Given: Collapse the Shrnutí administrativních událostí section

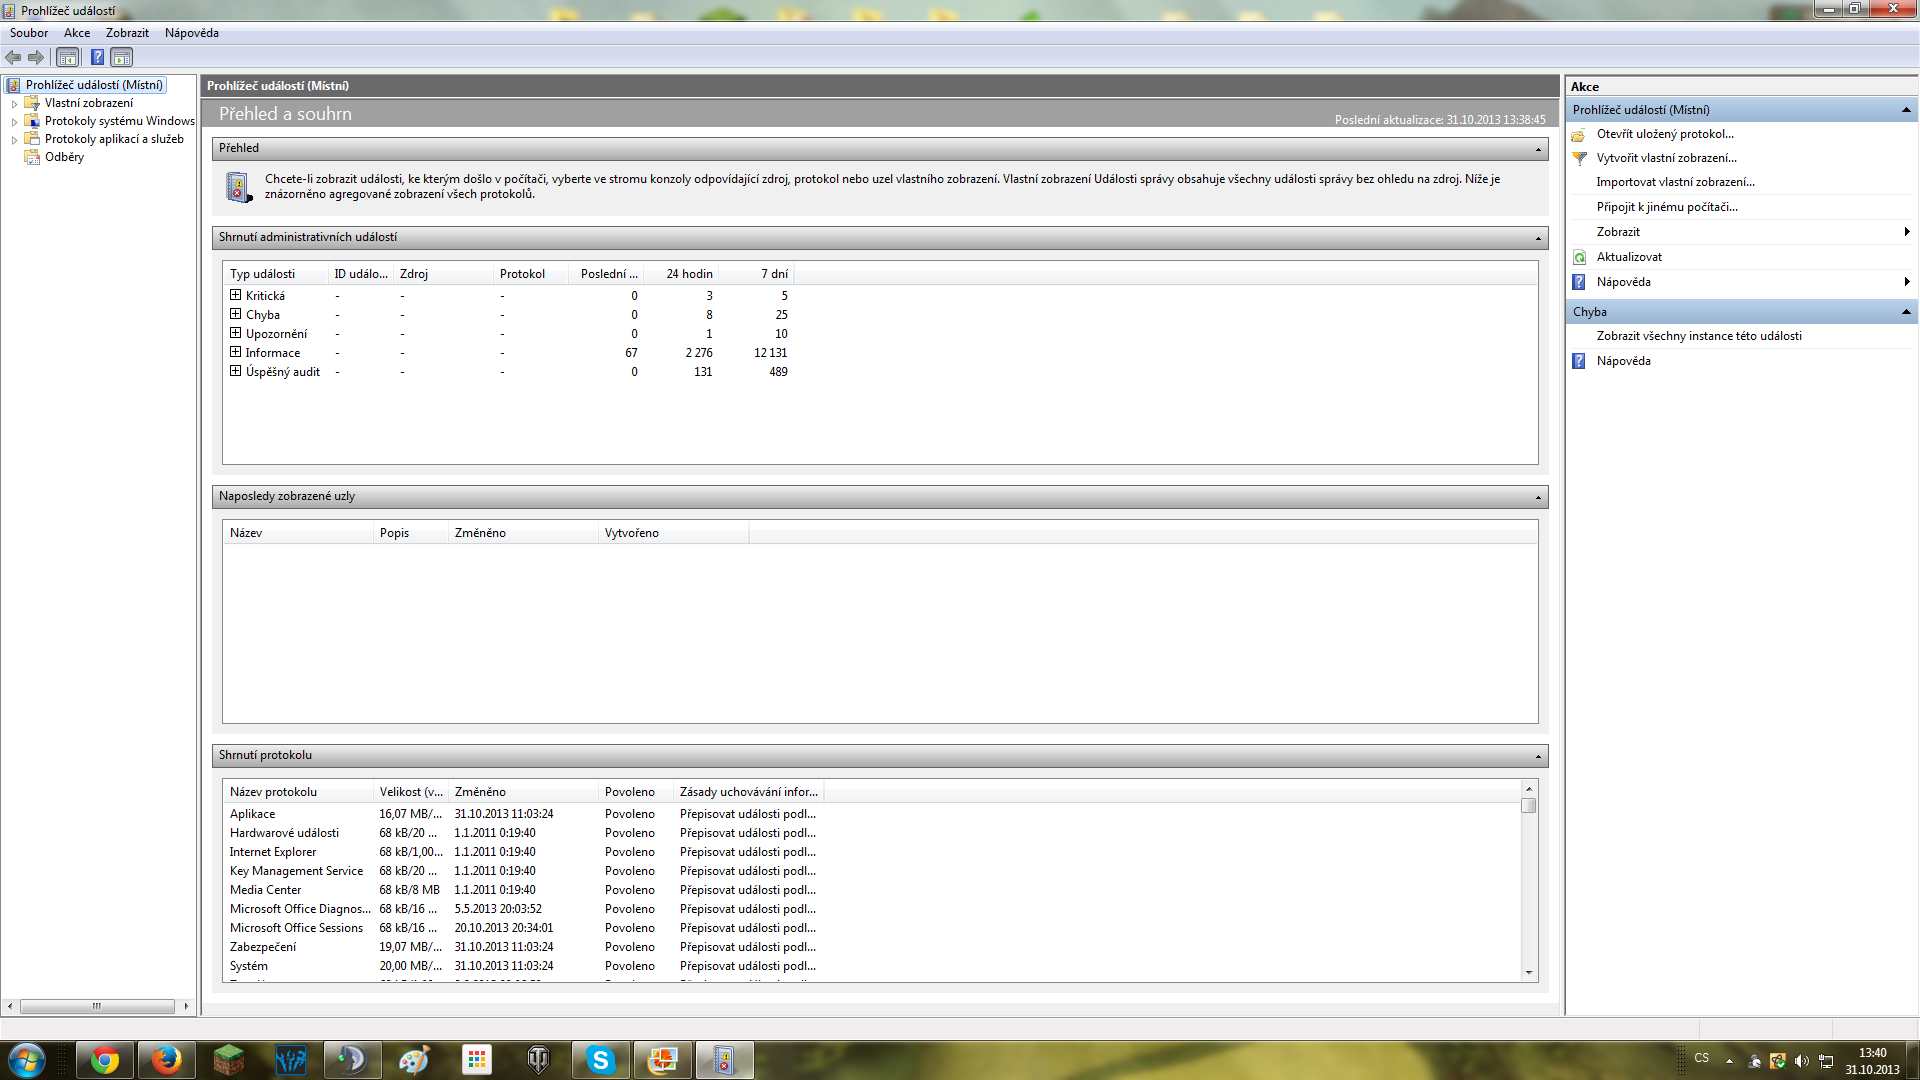Looking at the screenshot, I should point(1539,238).
